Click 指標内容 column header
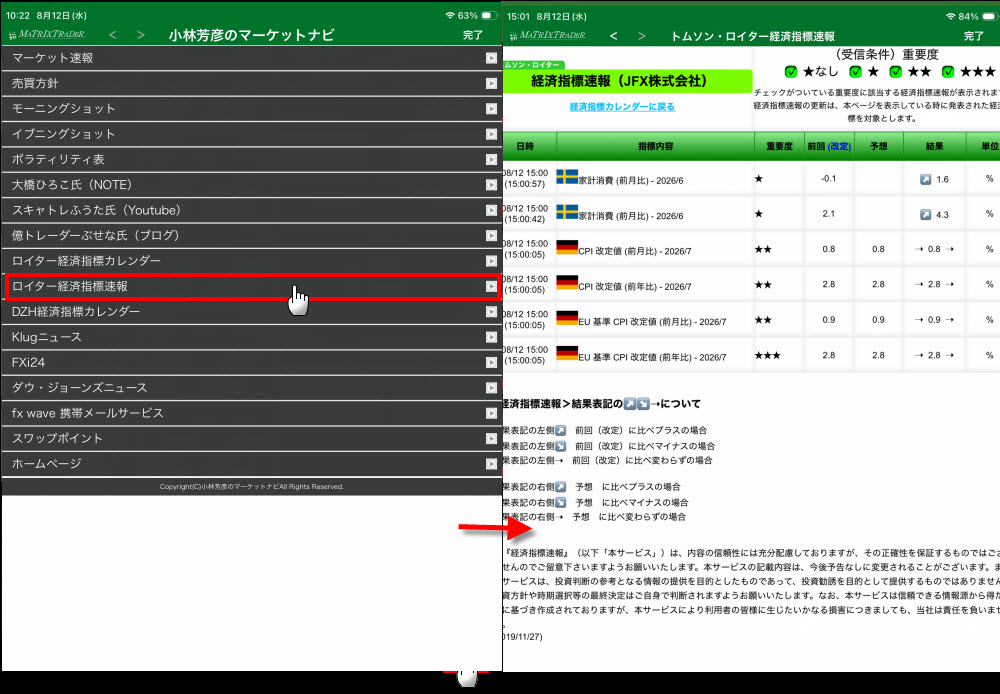 click(x=656, y=146)
